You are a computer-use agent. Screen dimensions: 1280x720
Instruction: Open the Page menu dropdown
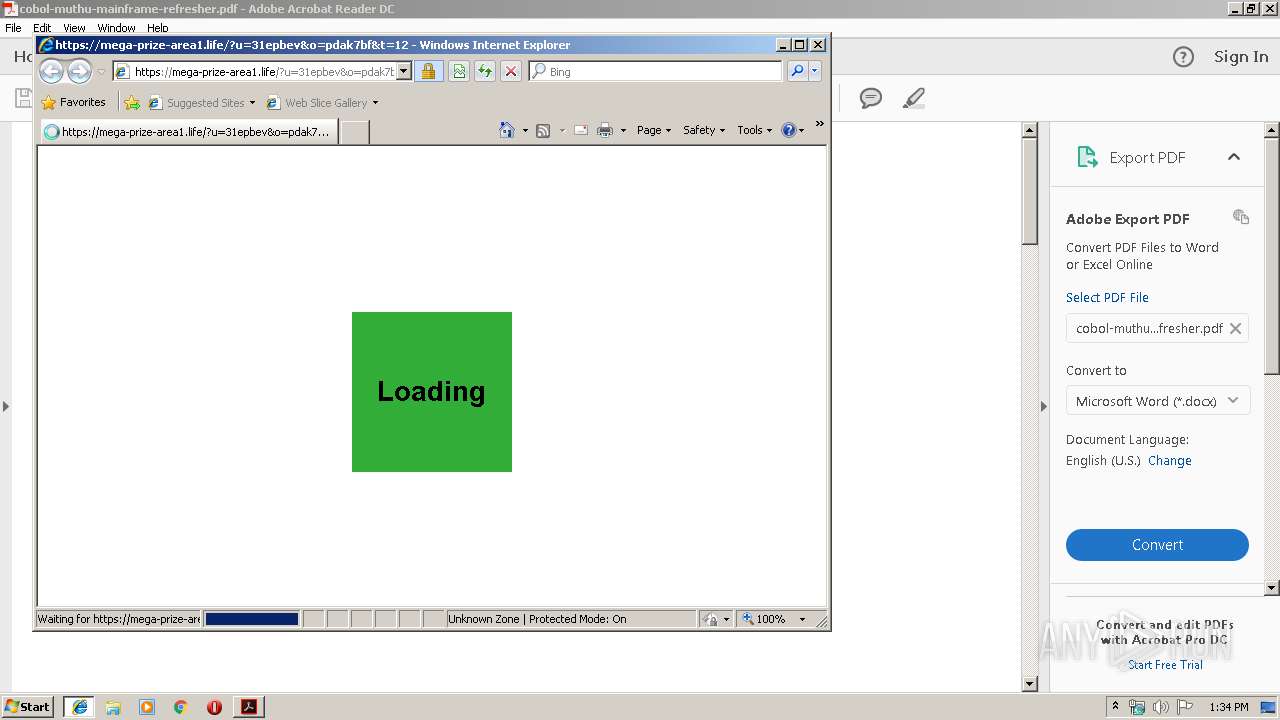[654, 130]
